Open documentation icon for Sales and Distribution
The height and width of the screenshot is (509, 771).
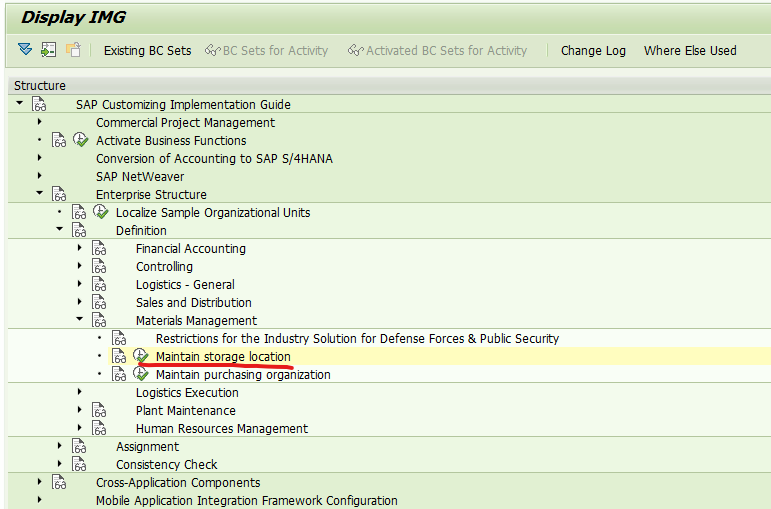99,302
